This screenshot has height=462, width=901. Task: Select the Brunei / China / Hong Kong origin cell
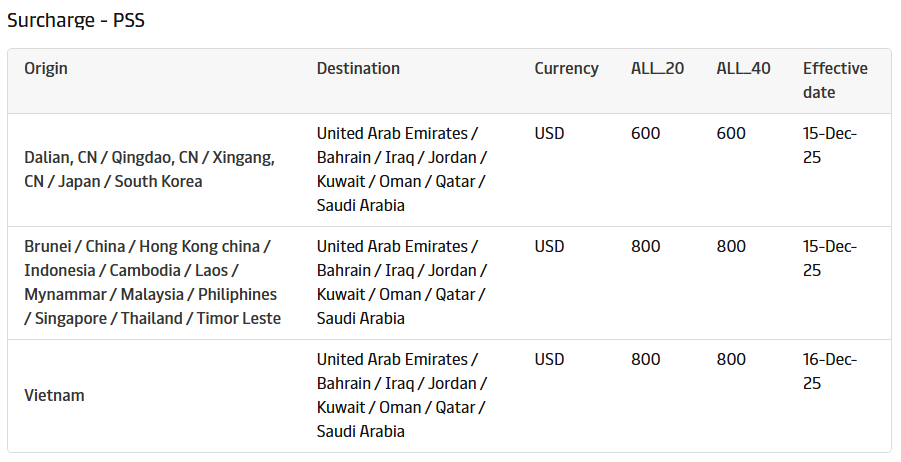152,282
